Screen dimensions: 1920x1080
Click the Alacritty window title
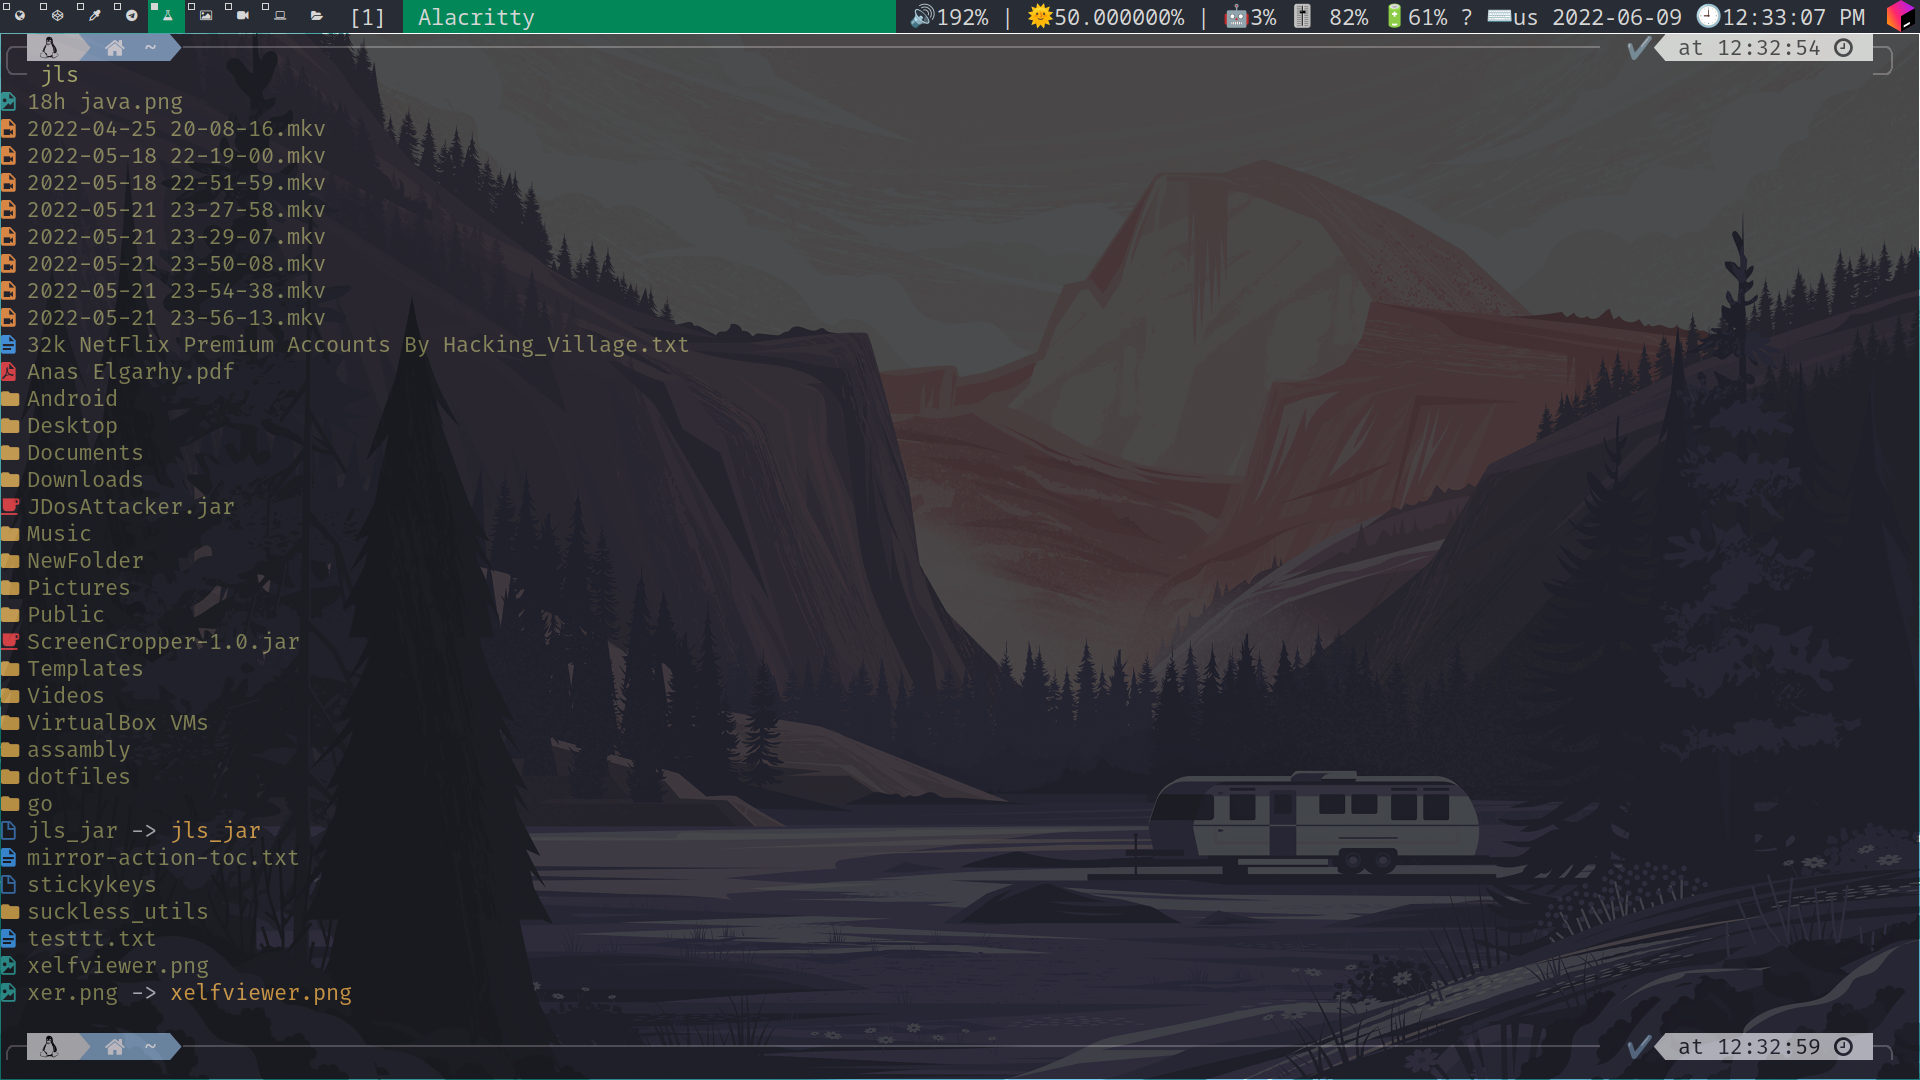pyautogui.click(x=476, y=17)
